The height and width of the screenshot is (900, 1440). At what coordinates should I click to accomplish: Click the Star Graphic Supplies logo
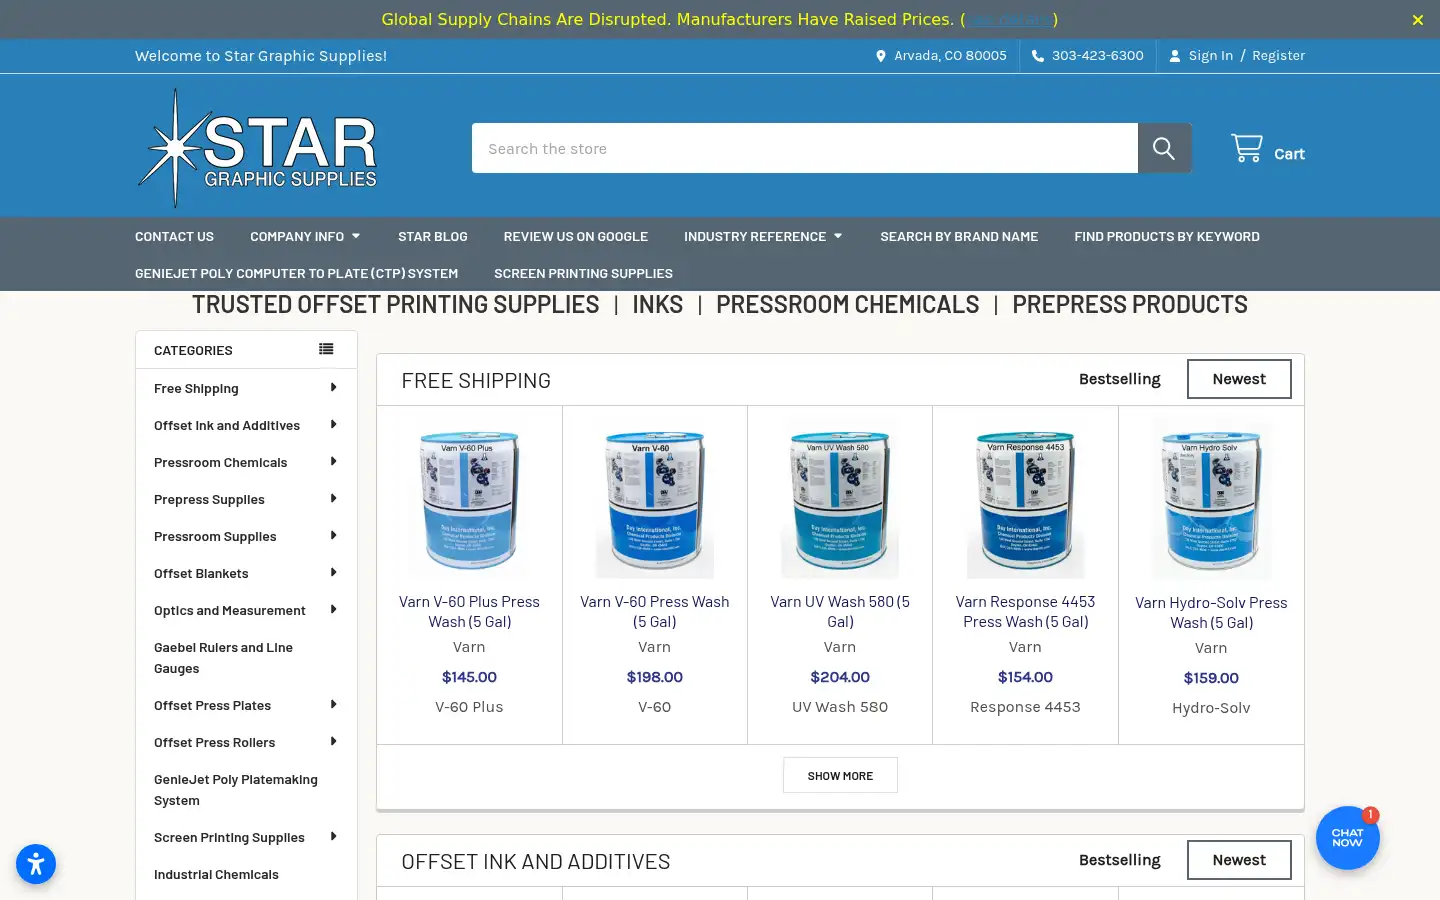[257, 148]
